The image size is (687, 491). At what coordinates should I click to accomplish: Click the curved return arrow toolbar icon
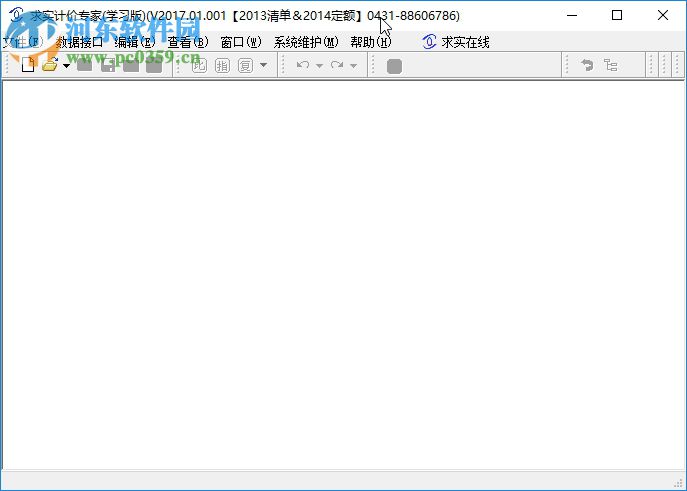click(x=587, y=65)
